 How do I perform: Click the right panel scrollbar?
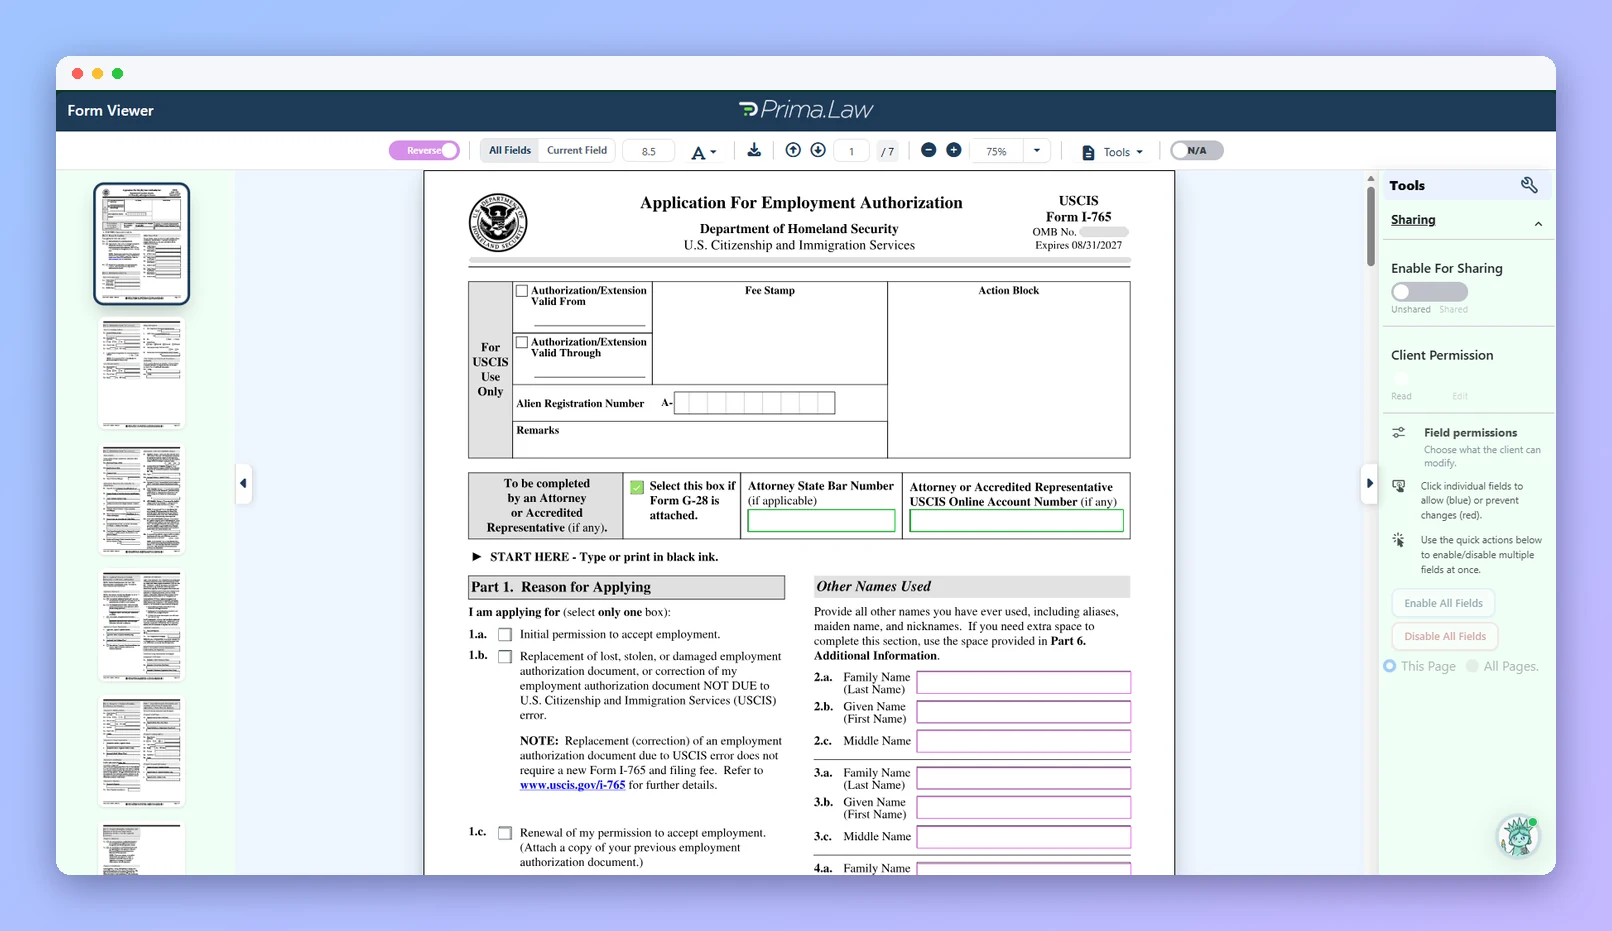click(x=1371, y=225)
